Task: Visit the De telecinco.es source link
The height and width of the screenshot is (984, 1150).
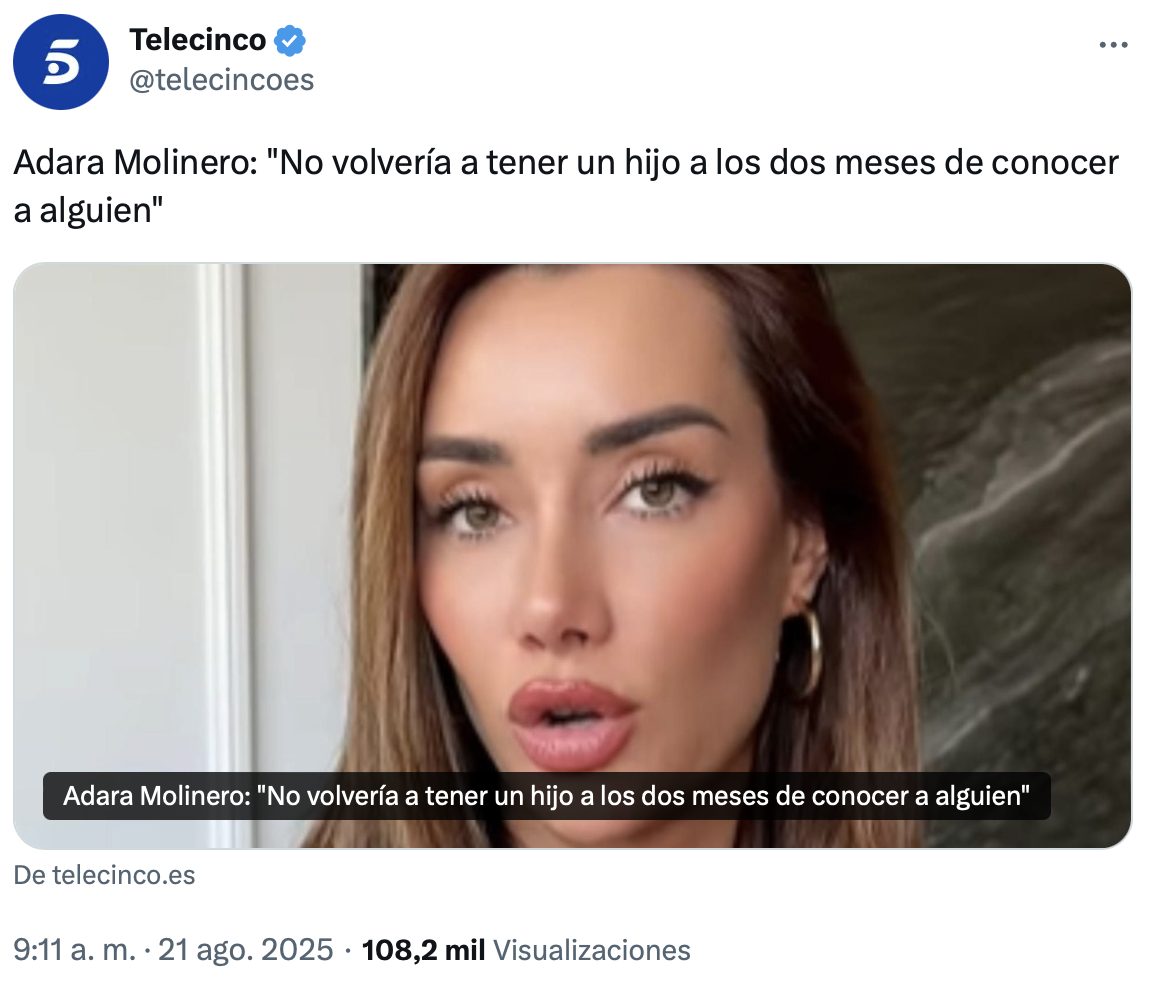Action: pyautogui.click(x=104, y=875)
